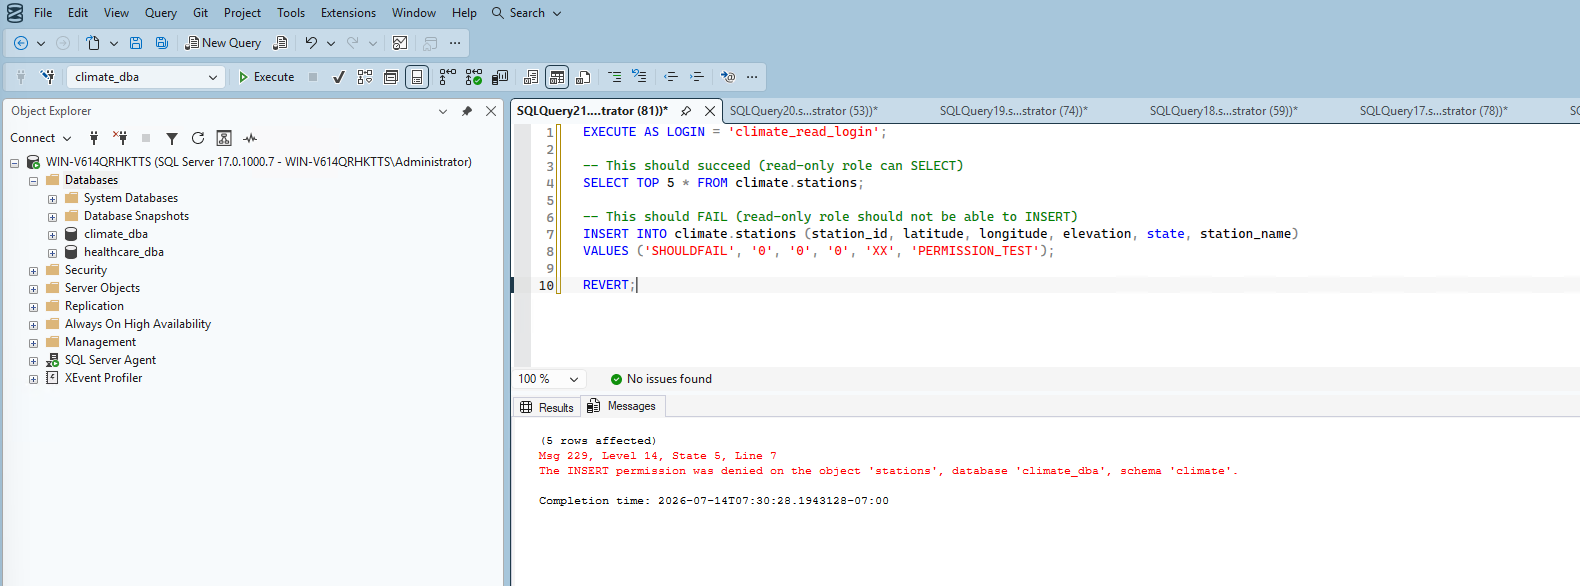Close the SQLQuery21 tab

(710, 111)
